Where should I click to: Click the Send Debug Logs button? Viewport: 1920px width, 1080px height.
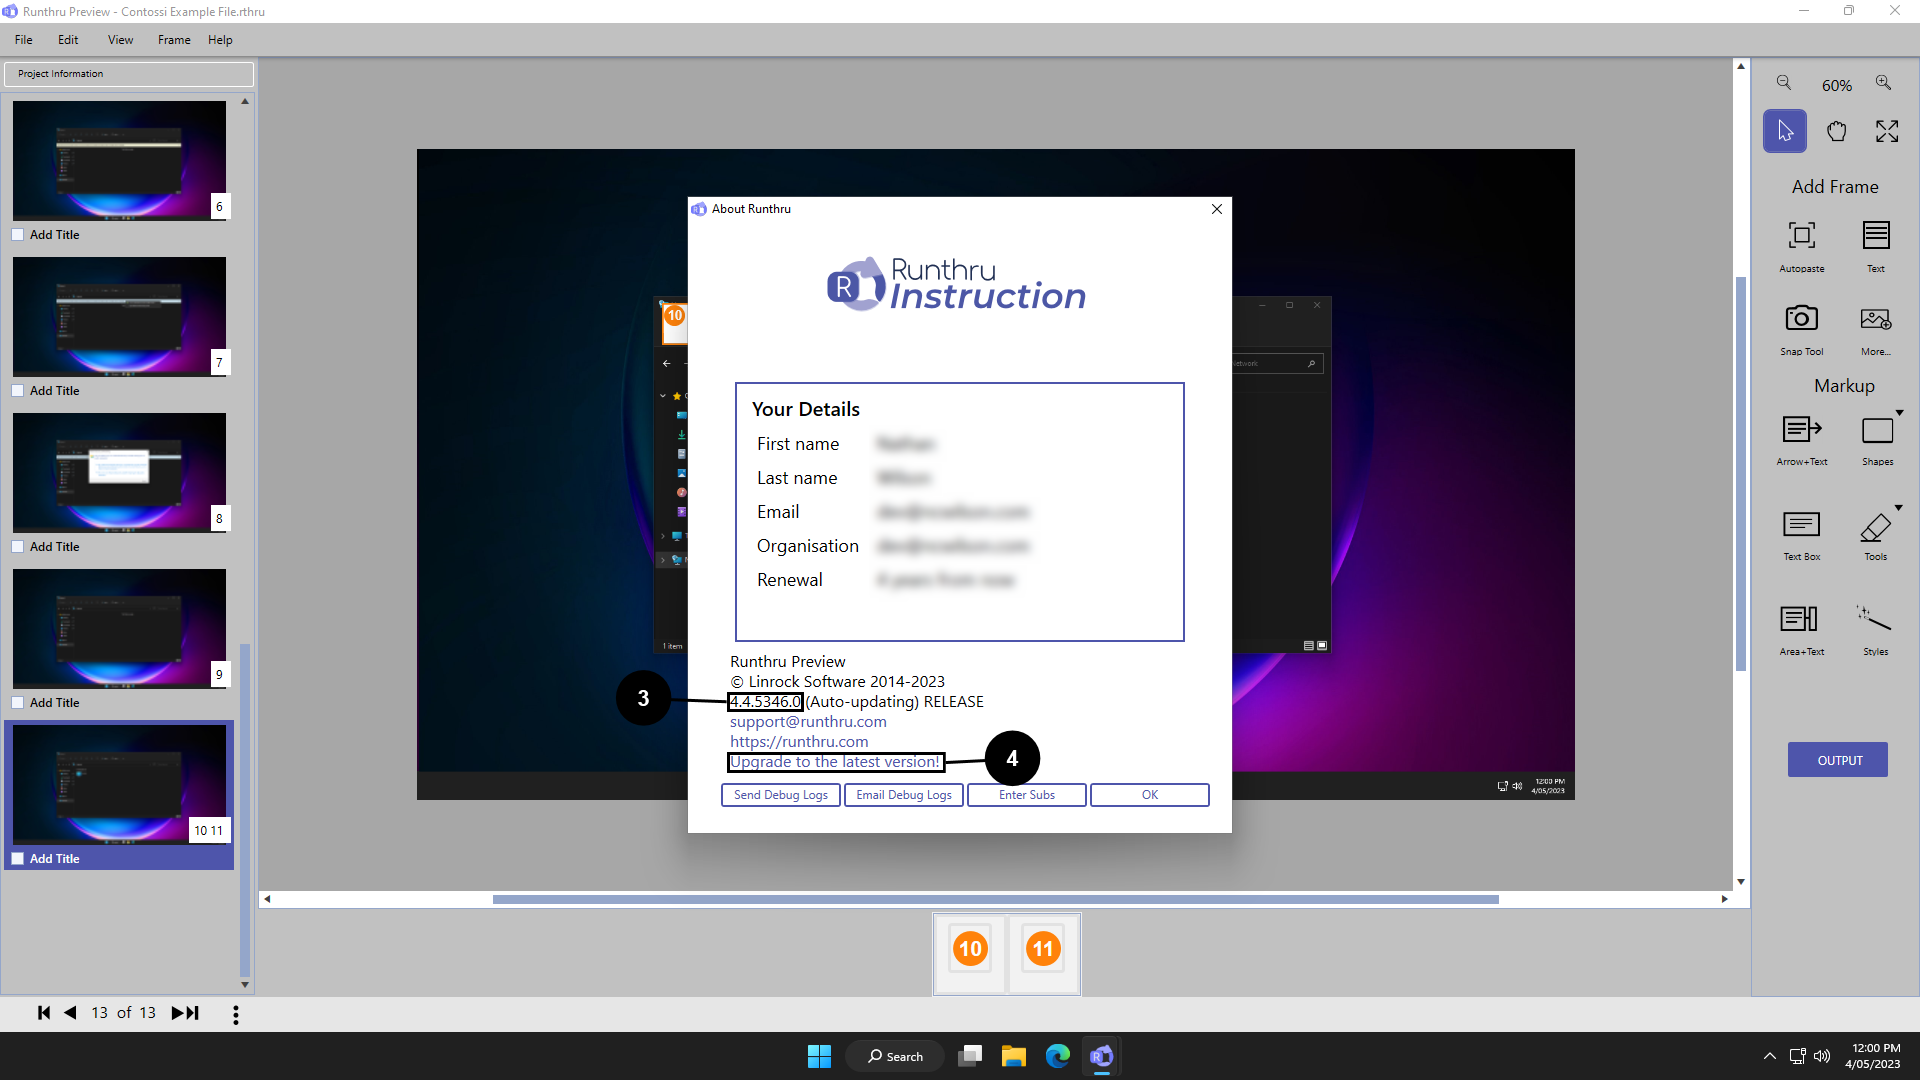click(780, 795)
